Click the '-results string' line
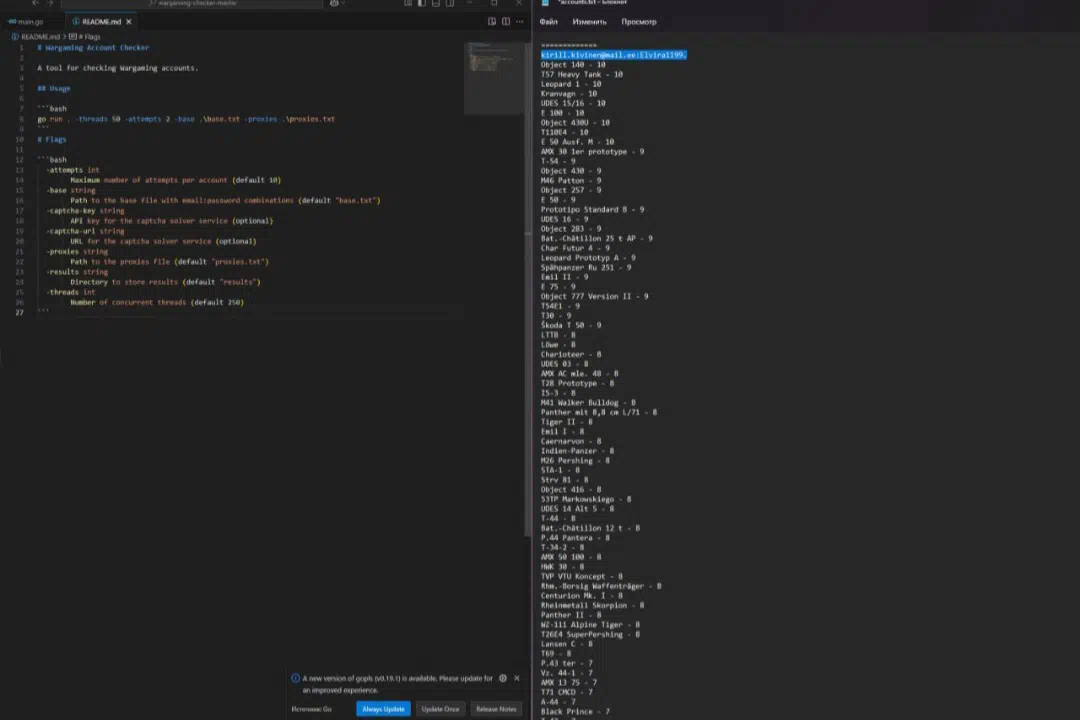Viewport: 1080px width, 720px height. click(77, 271)
